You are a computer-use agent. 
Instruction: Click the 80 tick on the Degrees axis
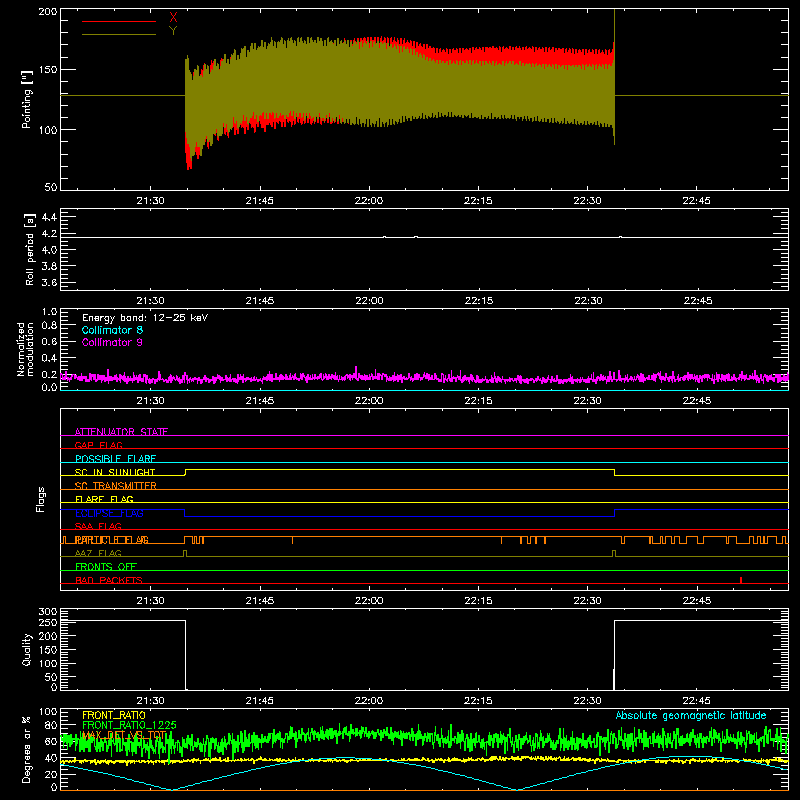click(x=51, y=725)
